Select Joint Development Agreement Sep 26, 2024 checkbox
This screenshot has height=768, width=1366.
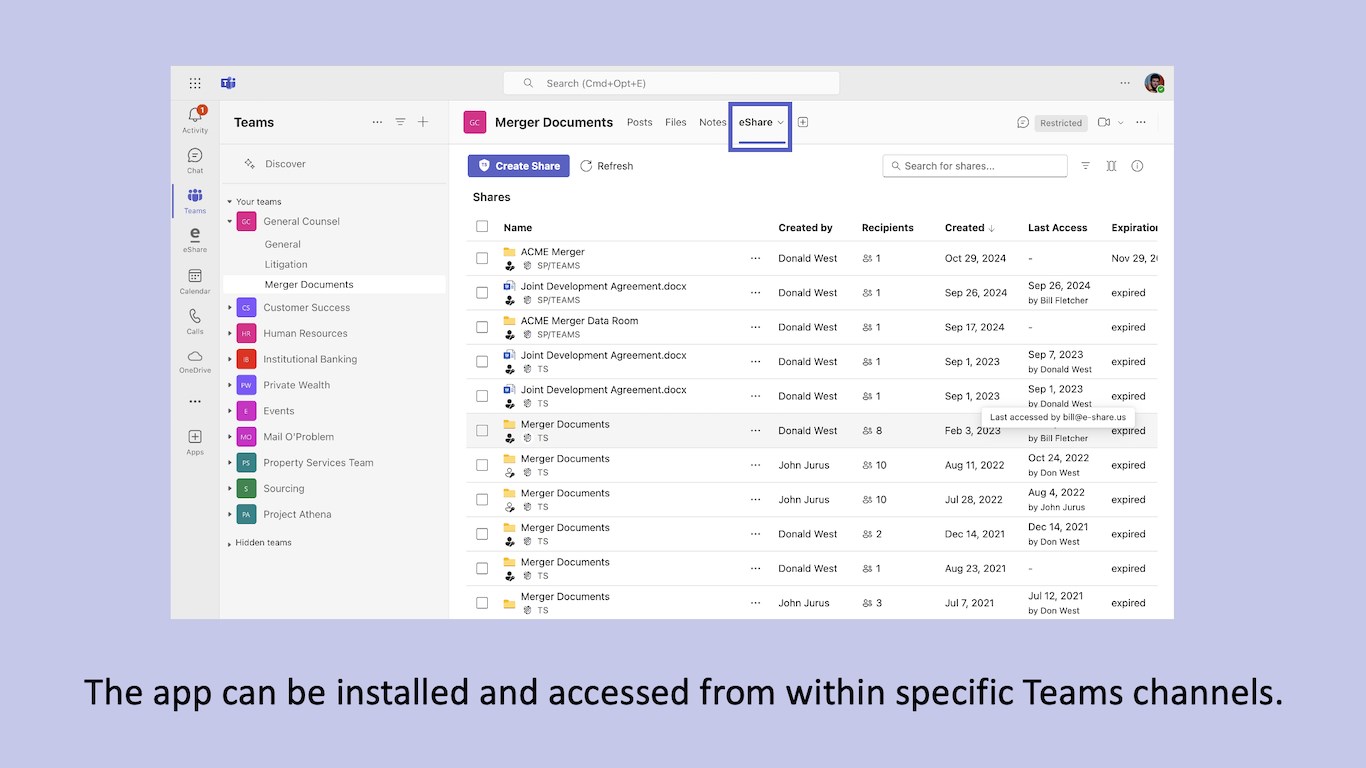coord(482,293)
